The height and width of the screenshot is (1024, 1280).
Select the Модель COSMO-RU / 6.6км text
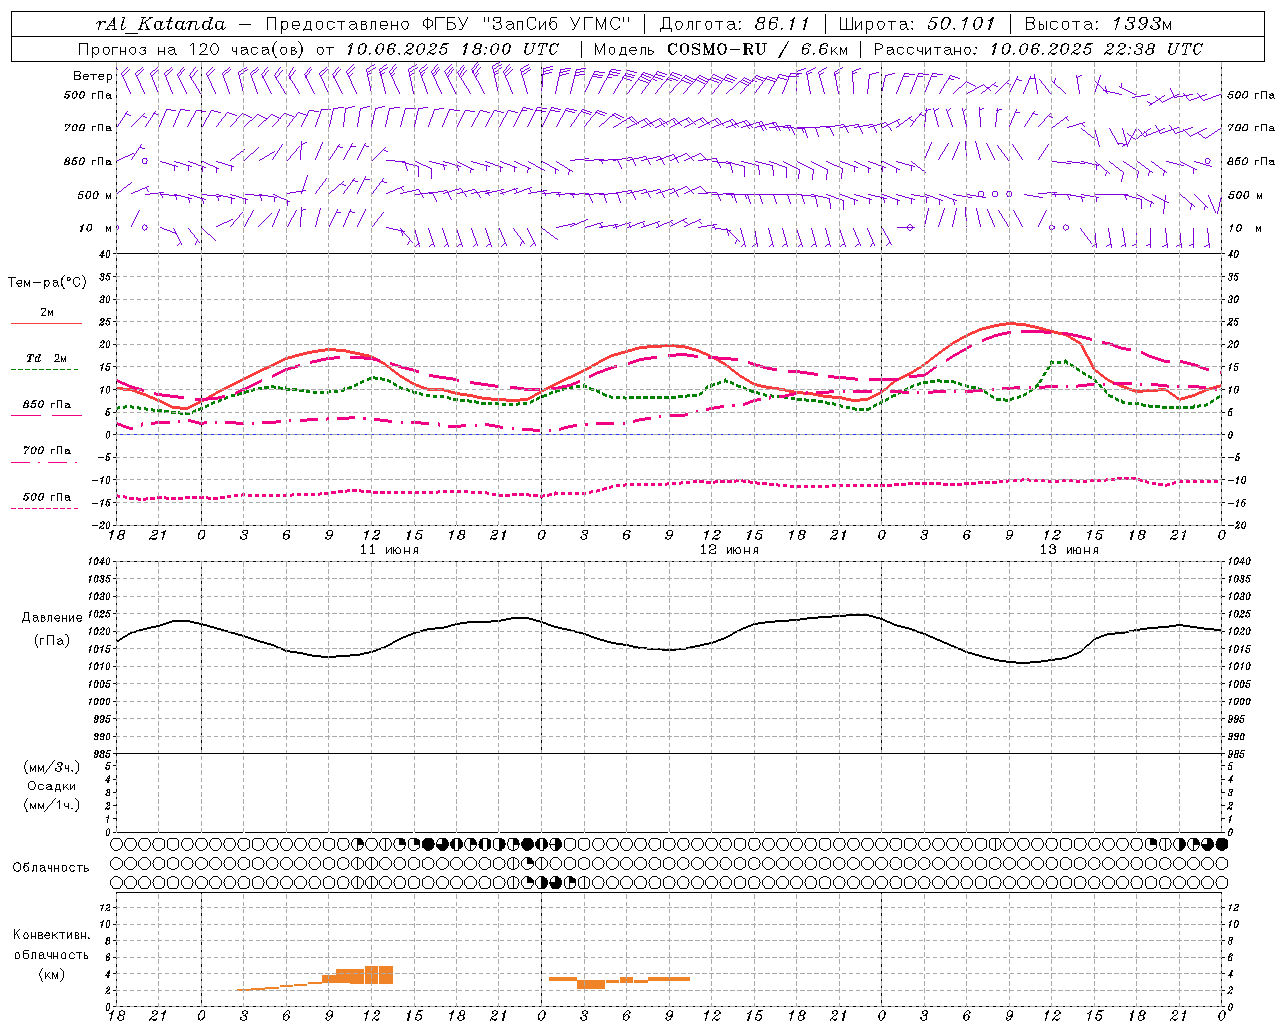720,49
